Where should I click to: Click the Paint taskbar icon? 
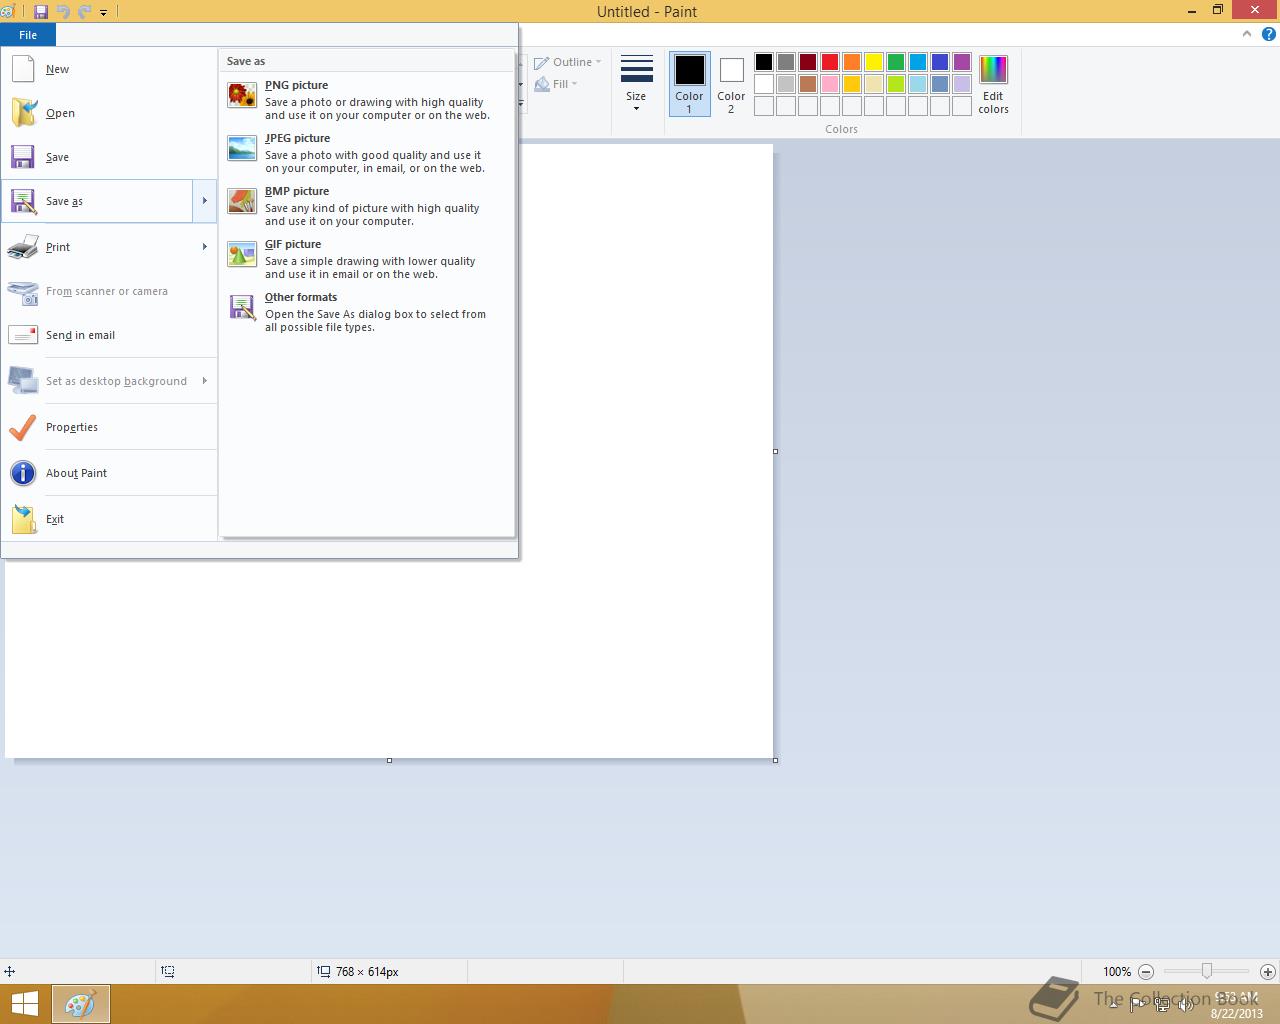(80, 1004)
